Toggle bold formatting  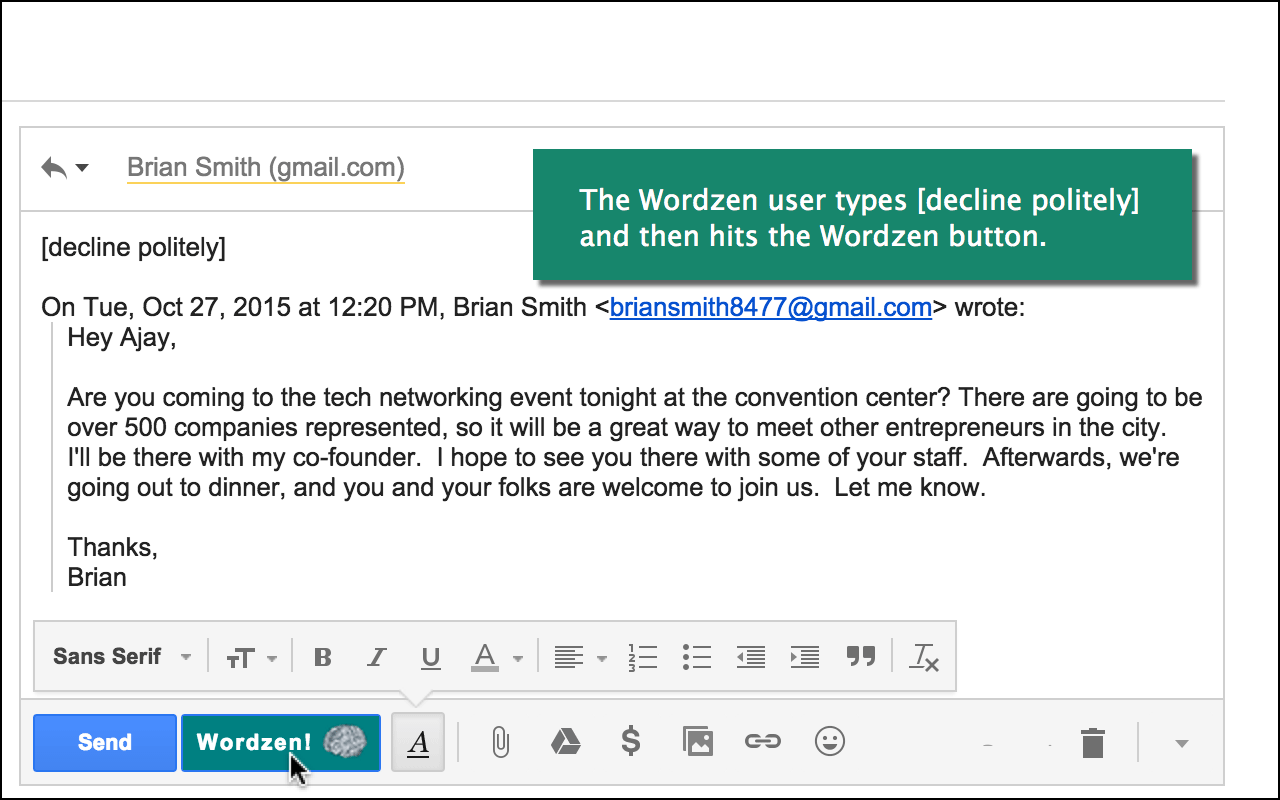point(322,657)
